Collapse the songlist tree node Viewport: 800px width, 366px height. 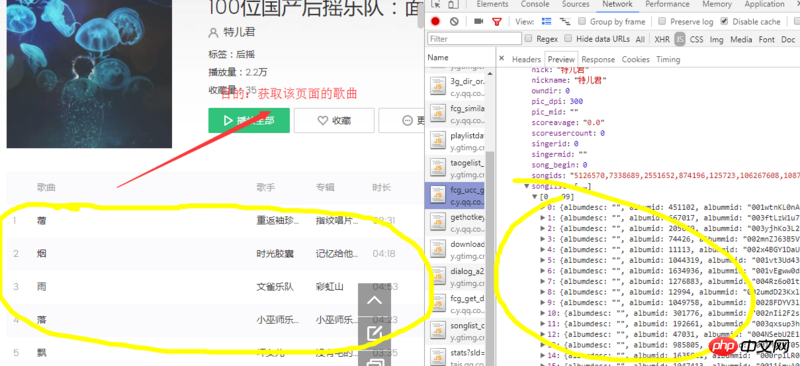528,186
